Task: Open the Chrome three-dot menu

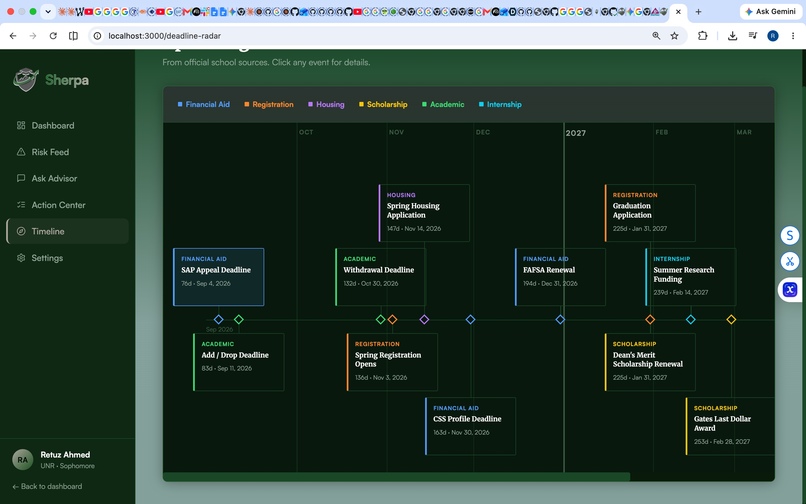Action: click(793, 35)
